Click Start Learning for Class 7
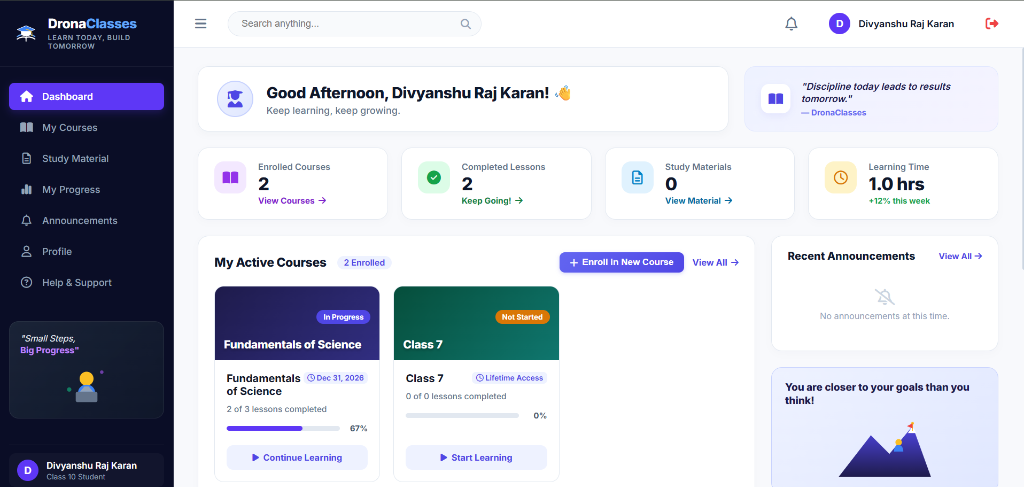This screenshot has width=1024, height=487. [x=476, y=458]
